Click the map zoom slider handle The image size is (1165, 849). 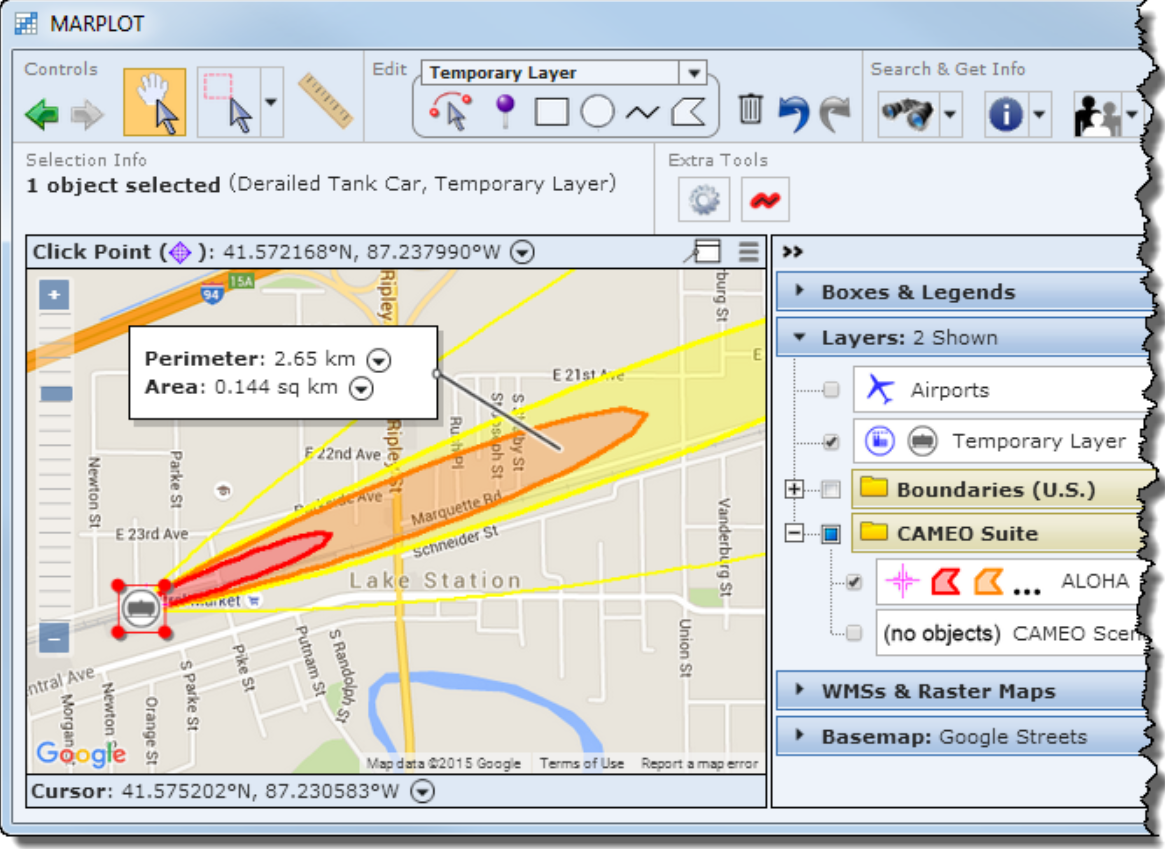point(56,394)
